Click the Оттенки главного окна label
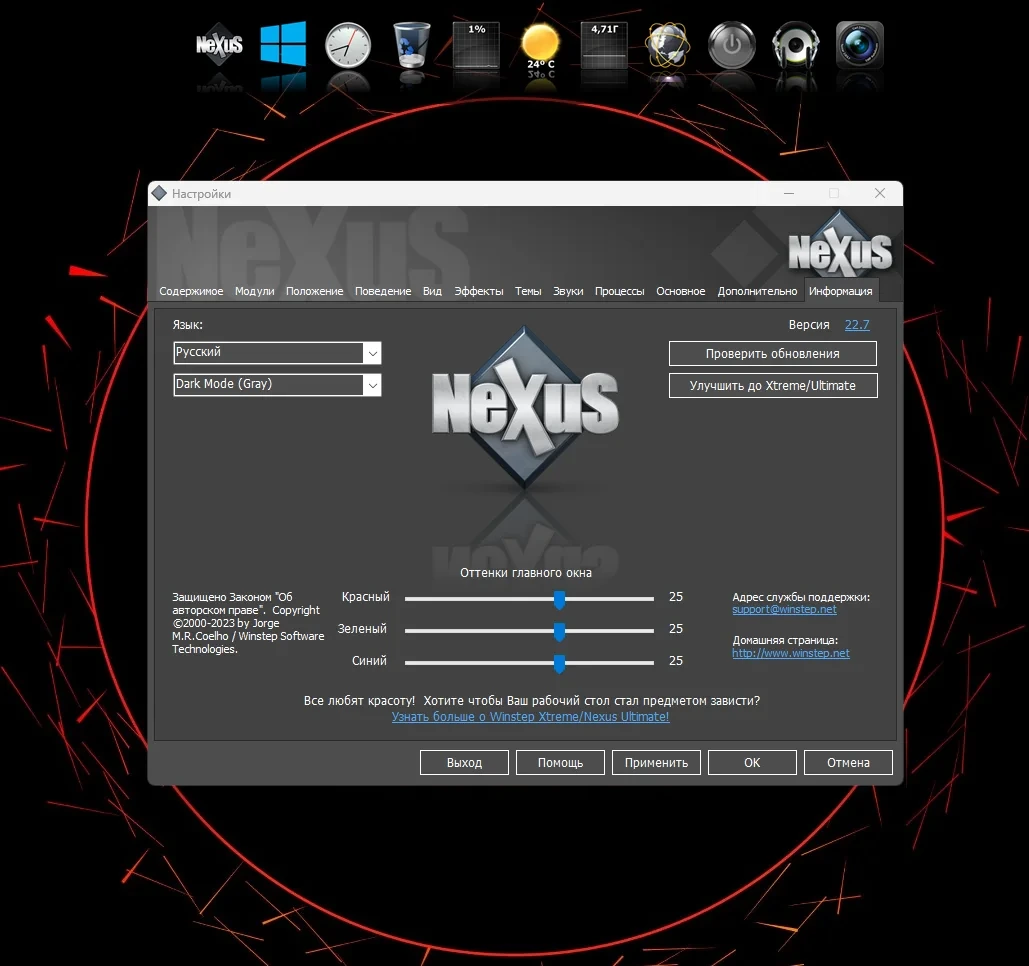1029x966 pixels. (526, 573)
